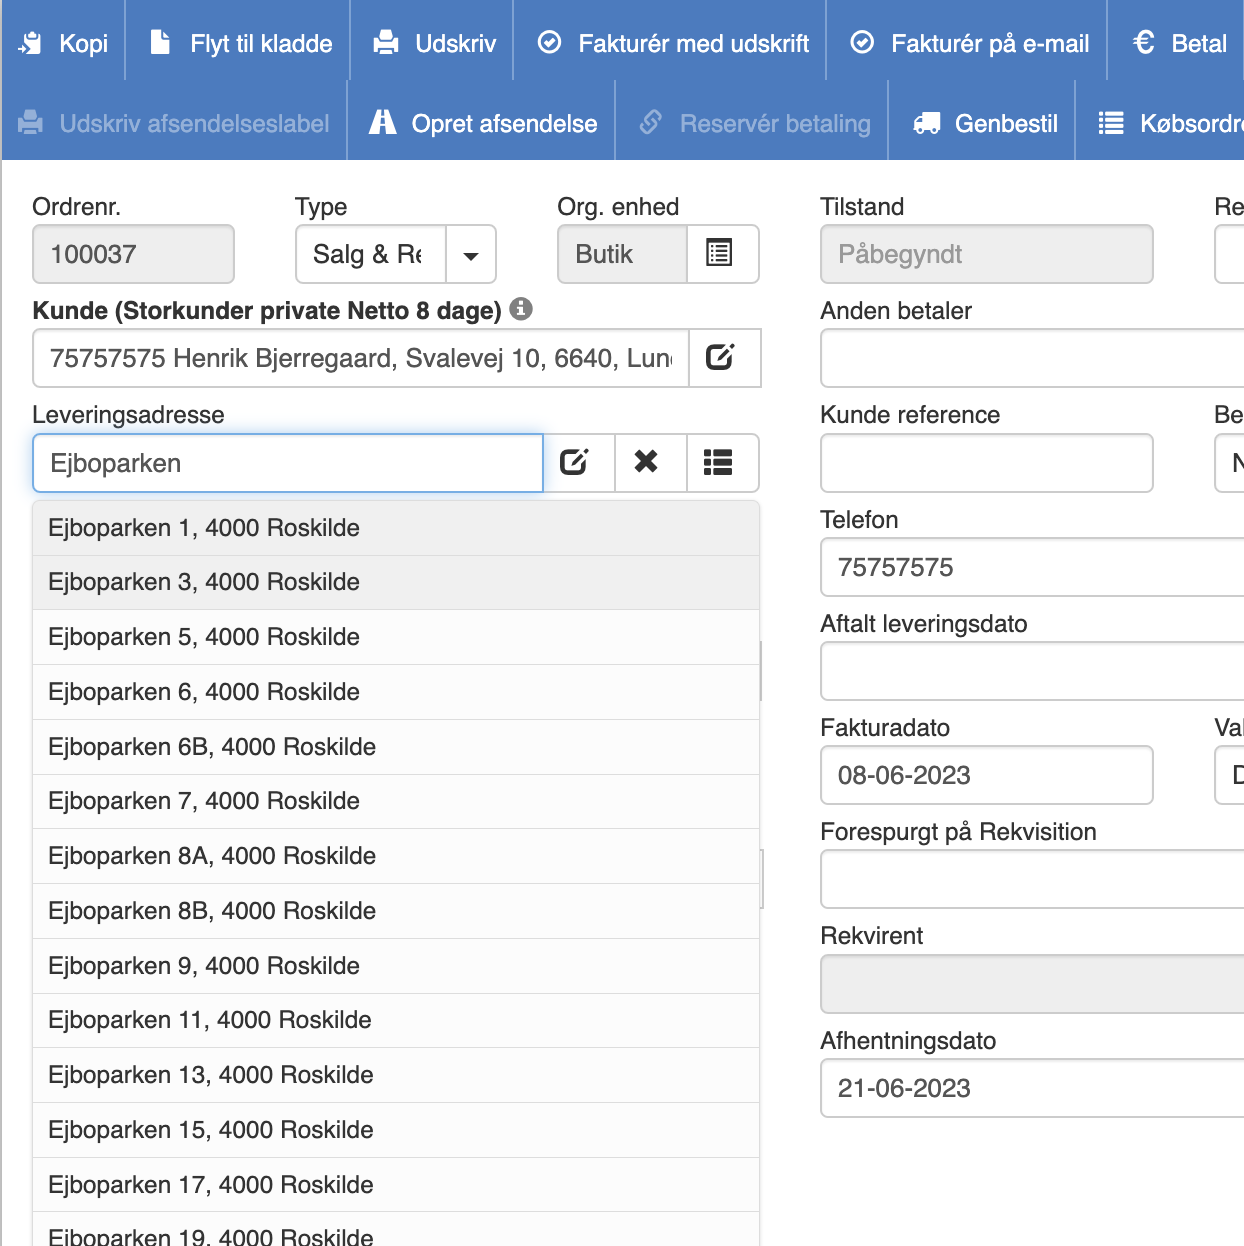Click the Tilstand field Påbegyndt
Viewport: 1244px width, 1246px height.
[x=986, y=255]
